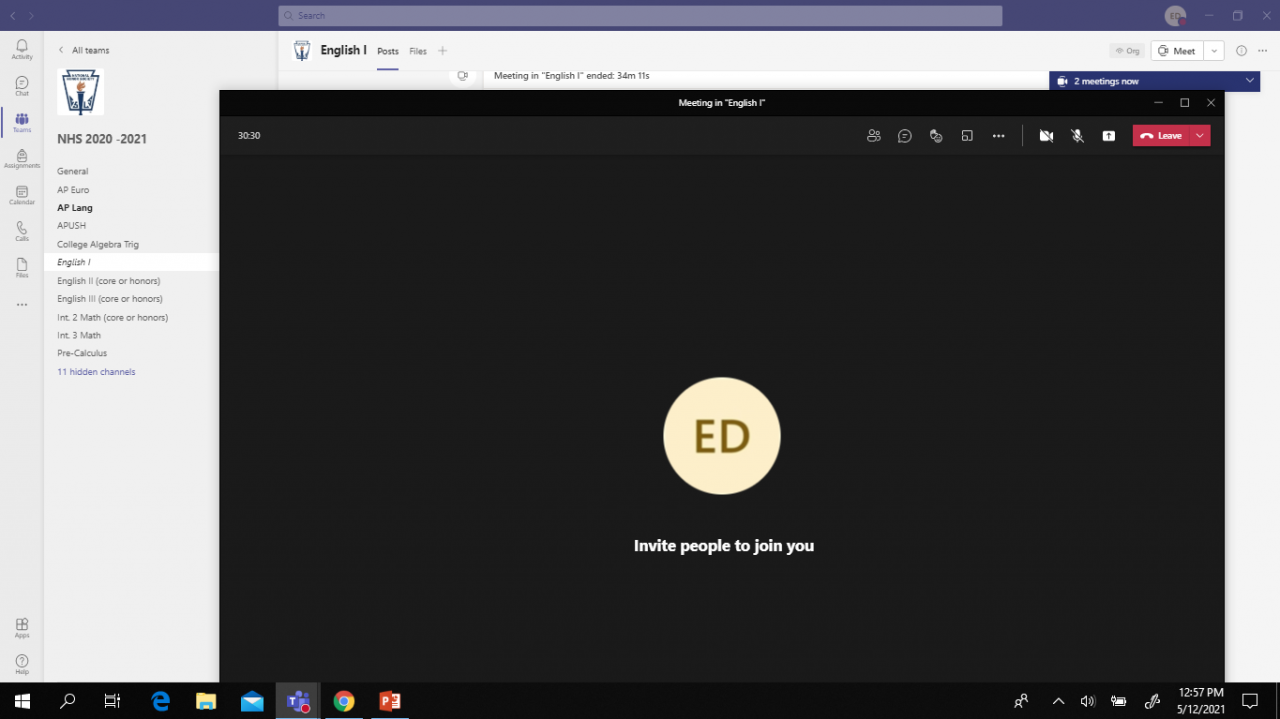
Task: Open the Share content tray icon
Action: click(1109, 136)
